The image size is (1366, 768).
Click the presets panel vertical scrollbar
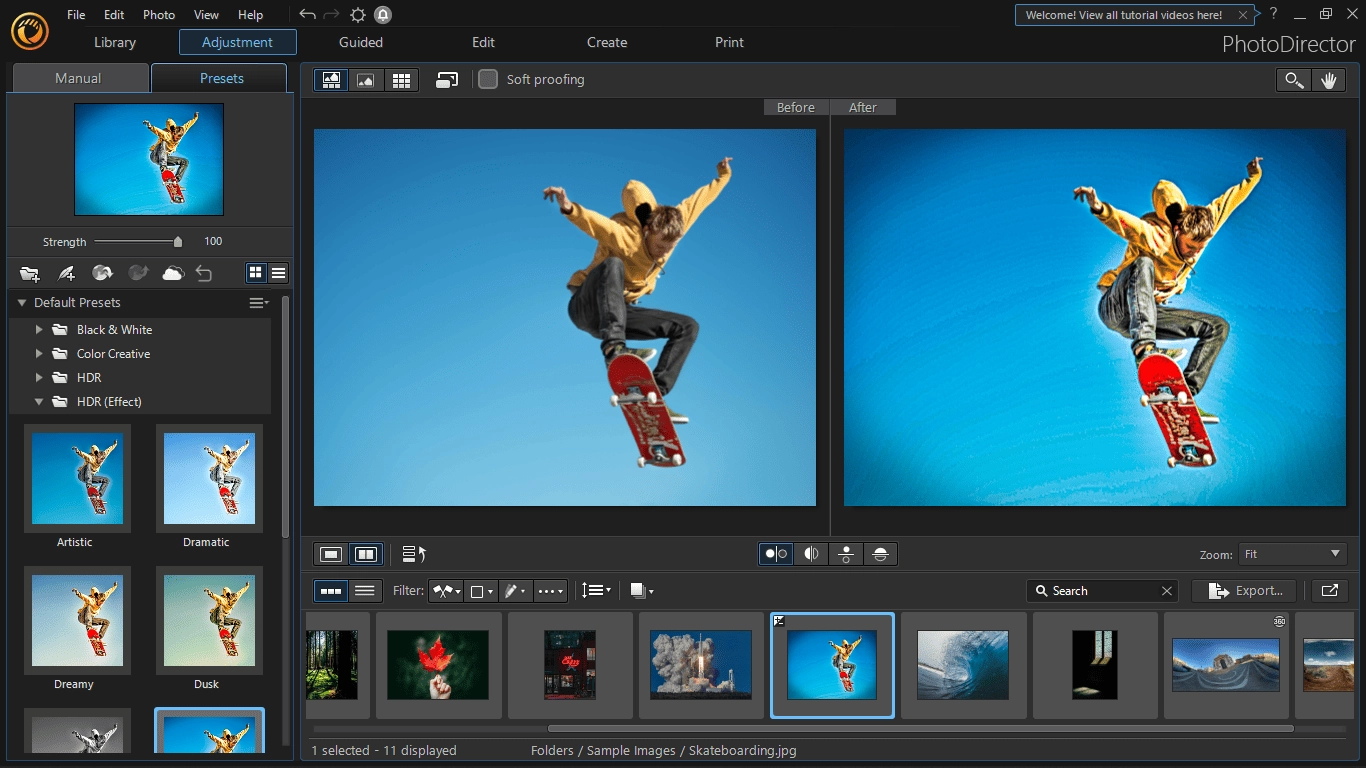click(x=286, y=415)
